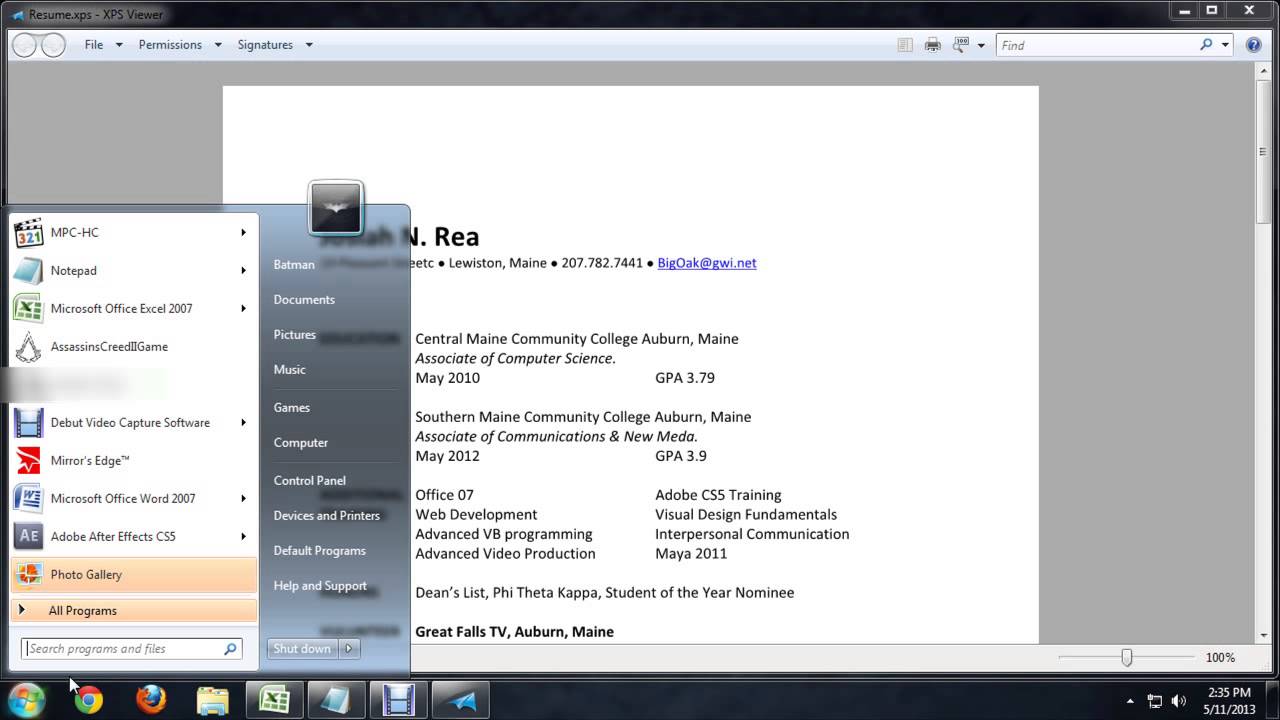Image resolution: width=1280 pixels, height=720 pixels.
Task: Open Default Programs
Action: [x=320, y=550]
